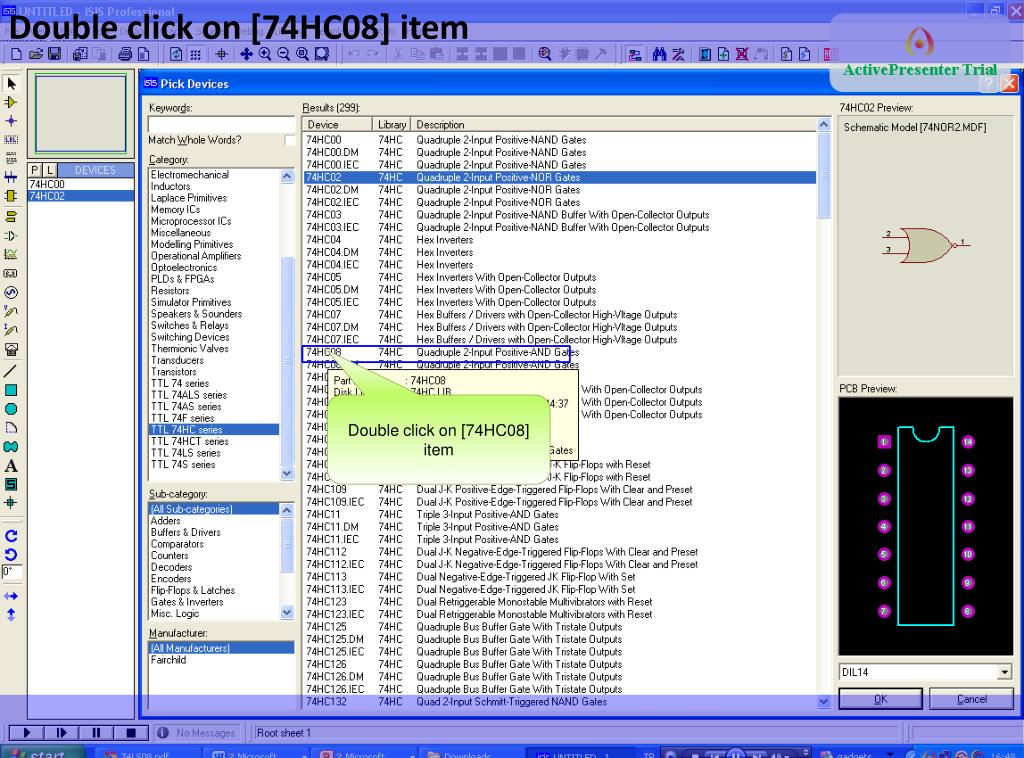Click the Rotate Clockwise icon
This screenshot has height=758, width=1024.
11,536
